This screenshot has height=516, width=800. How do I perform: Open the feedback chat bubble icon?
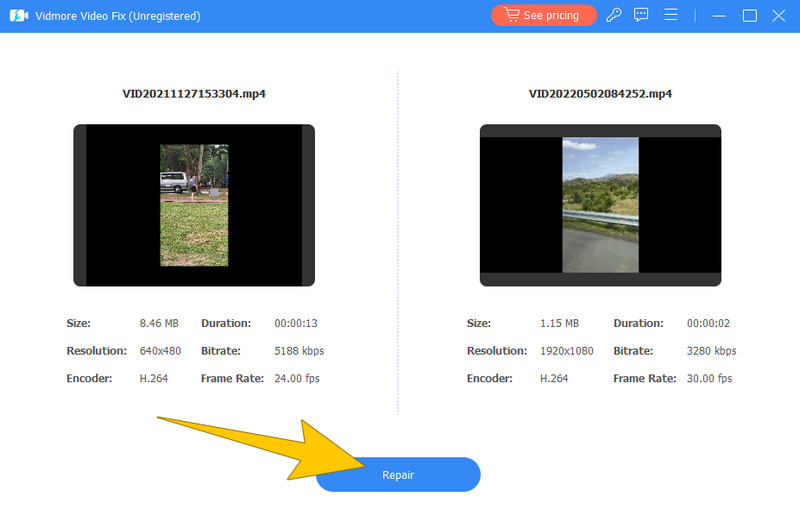641,15
